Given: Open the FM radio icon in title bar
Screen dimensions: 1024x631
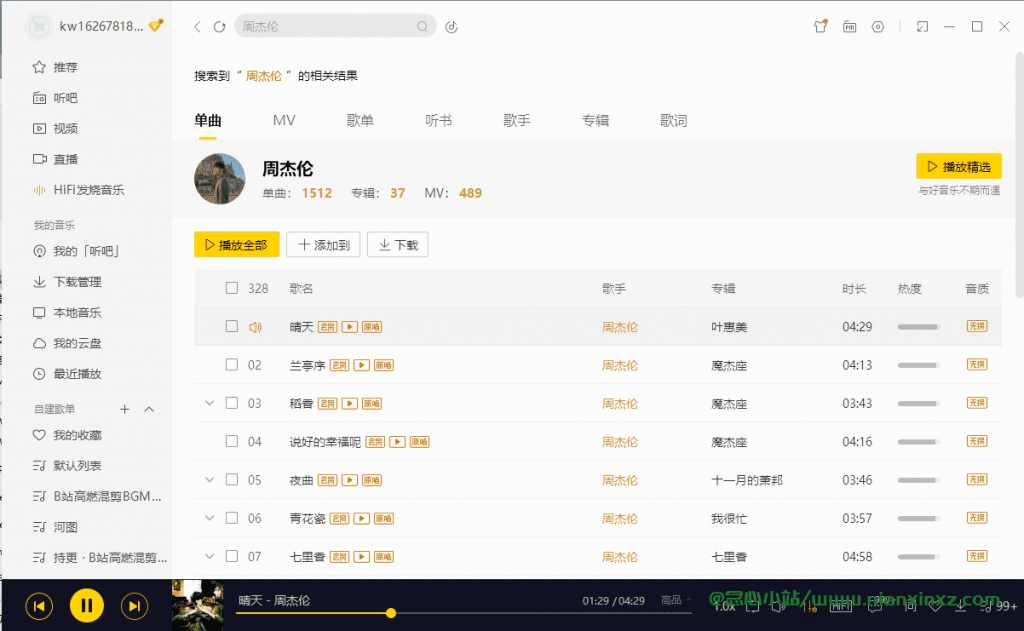Looking at the screenshot, I should pos(849,27).
